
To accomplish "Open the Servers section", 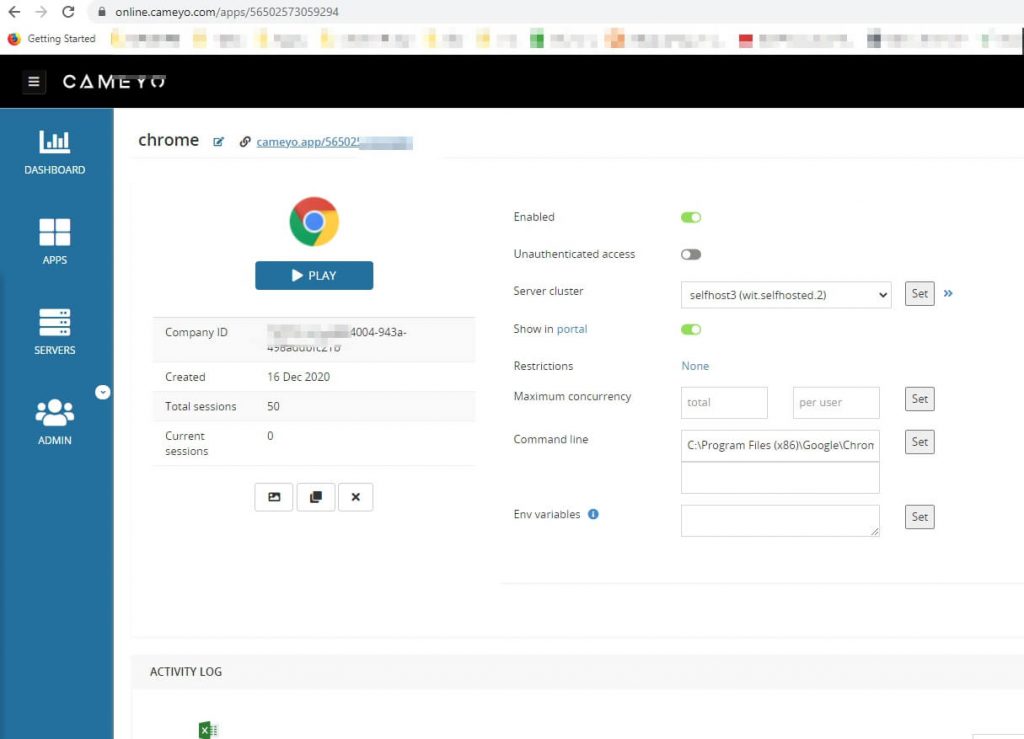I will click(55, 332).
